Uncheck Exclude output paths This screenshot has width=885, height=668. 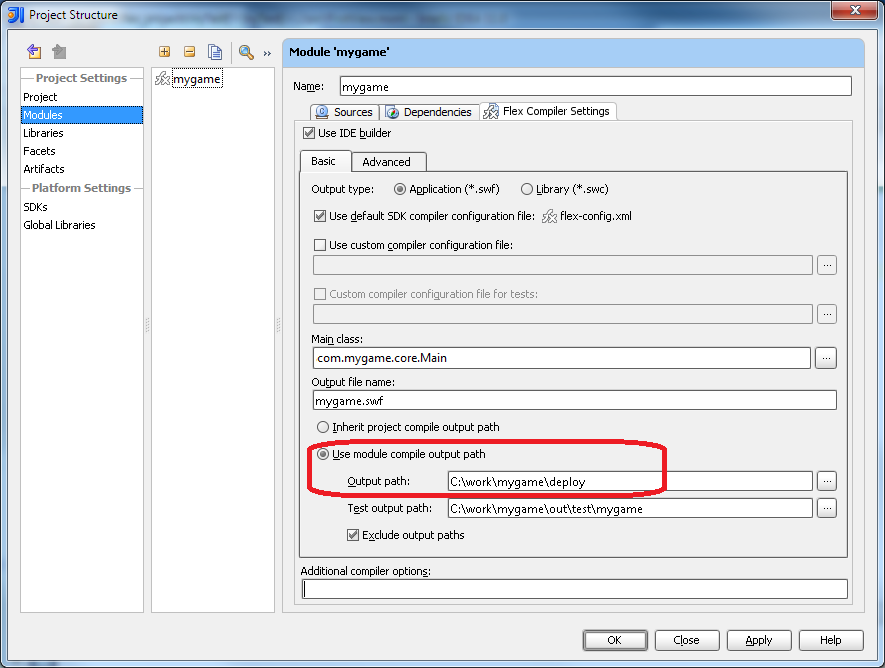[353, 535]
